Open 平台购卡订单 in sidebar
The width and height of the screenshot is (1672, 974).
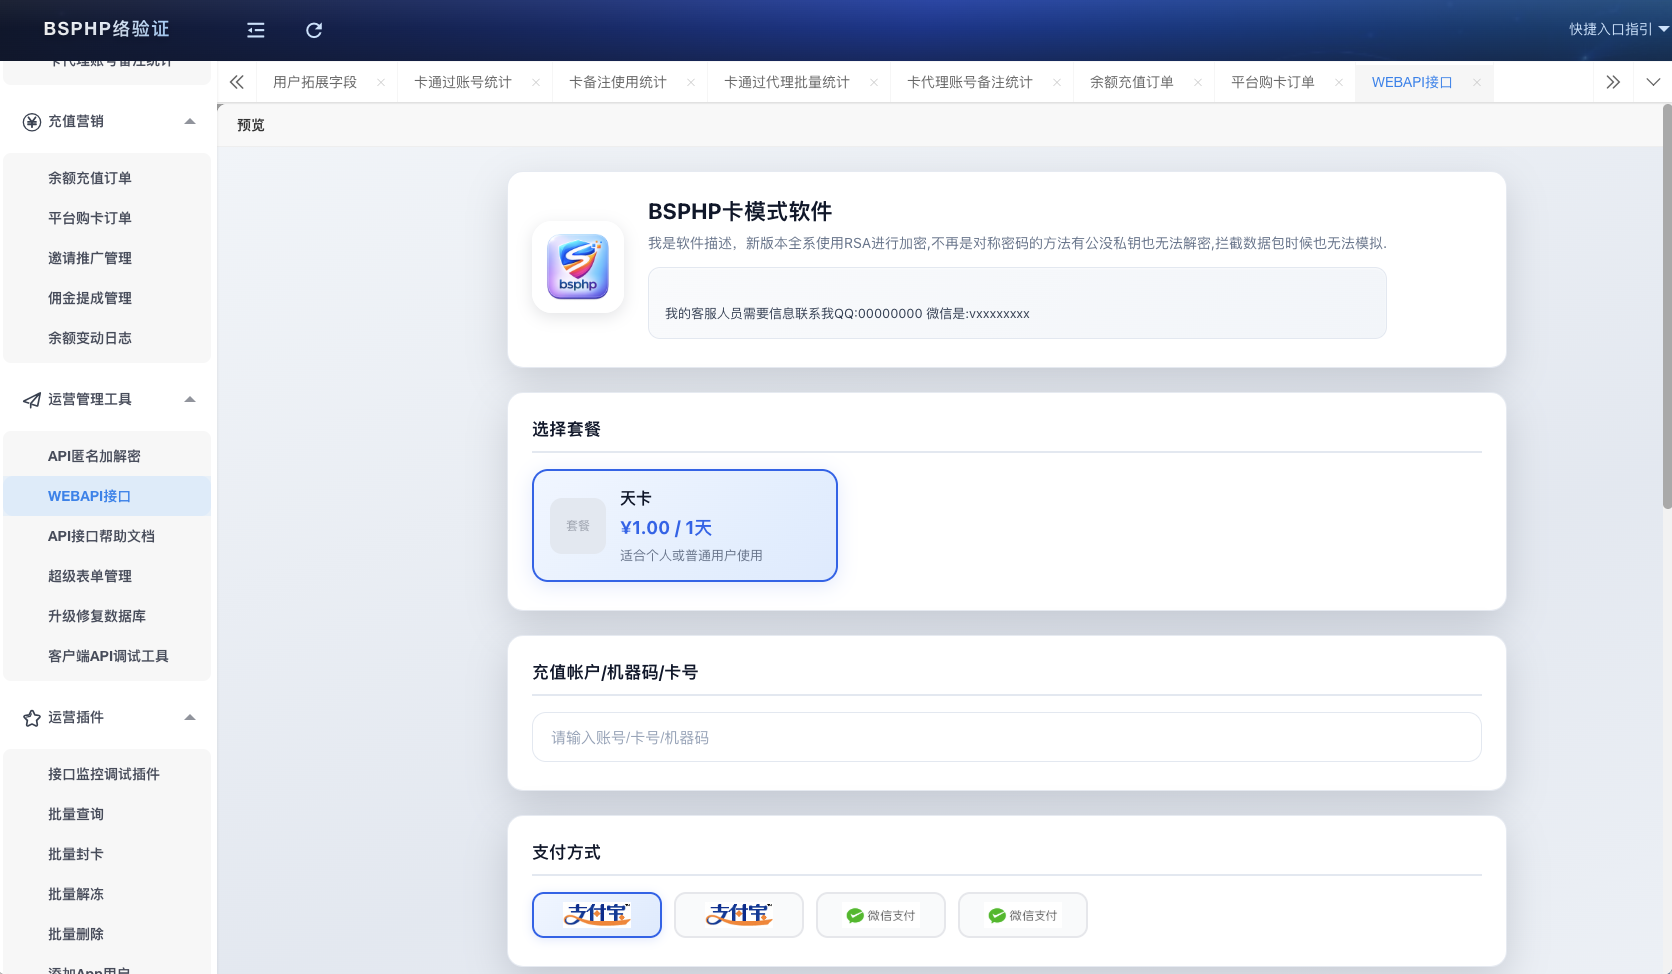[107, 218]
